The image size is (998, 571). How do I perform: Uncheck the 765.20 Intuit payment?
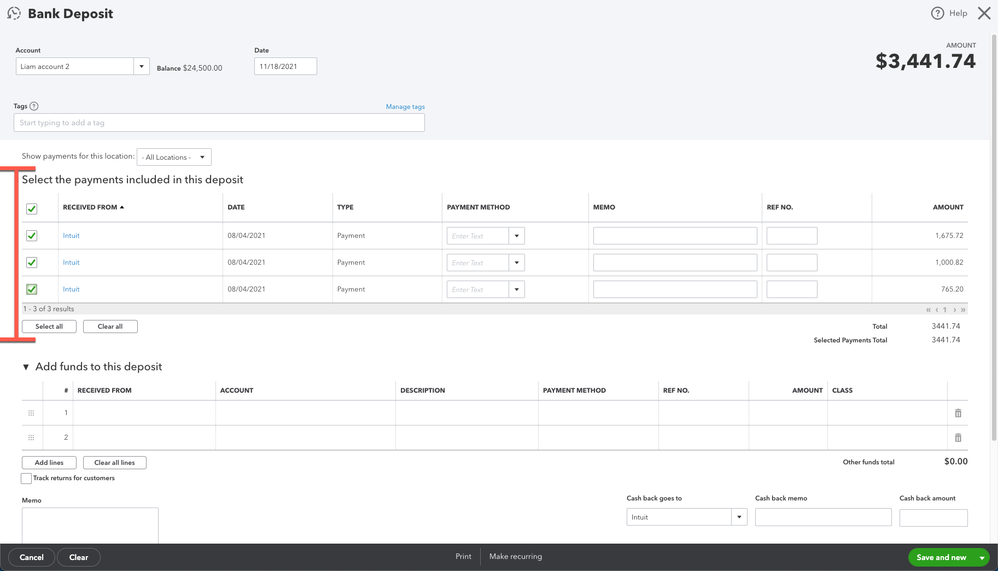click(32, 289)
